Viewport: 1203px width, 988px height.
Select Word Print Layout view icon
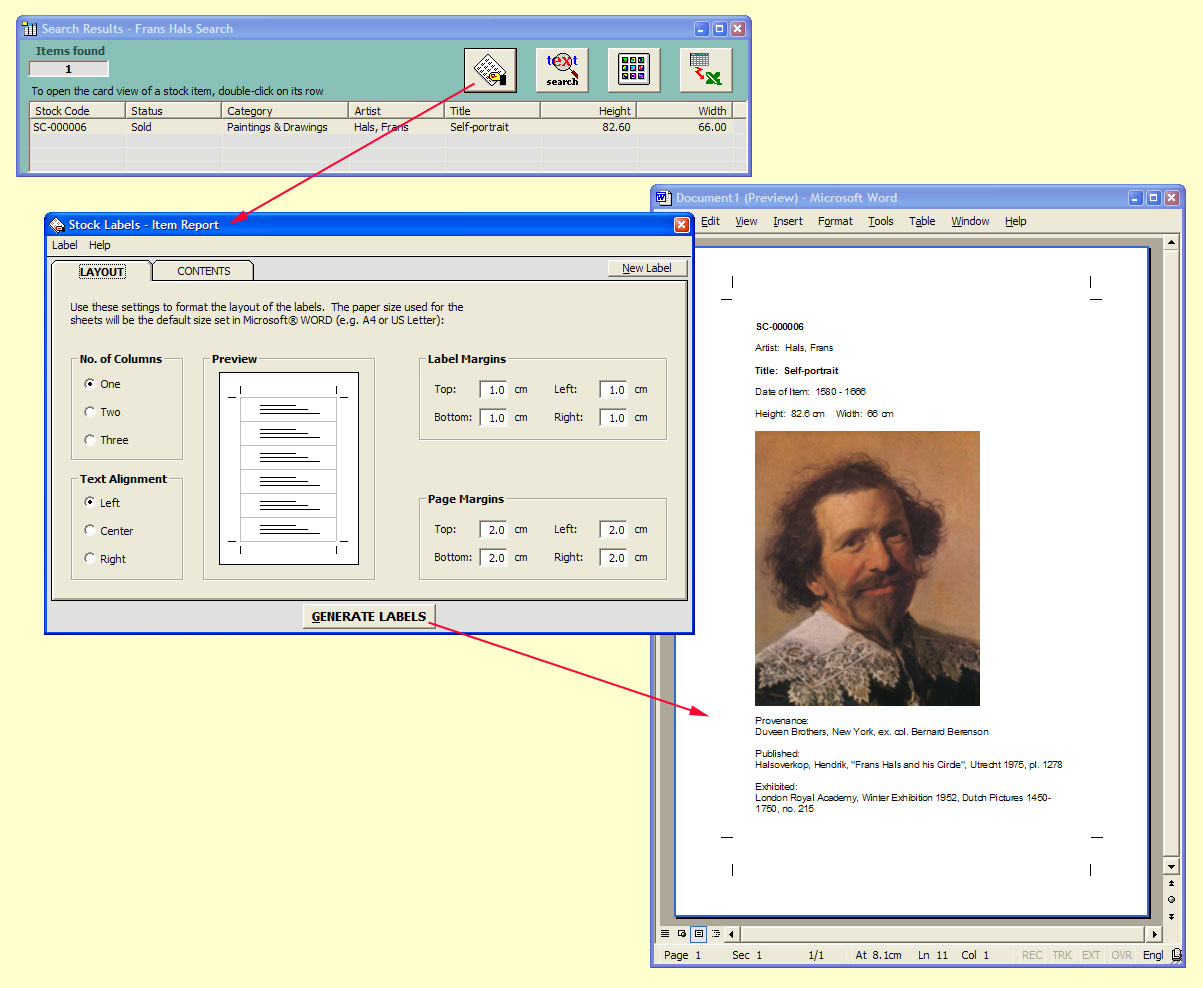point(698,934)
